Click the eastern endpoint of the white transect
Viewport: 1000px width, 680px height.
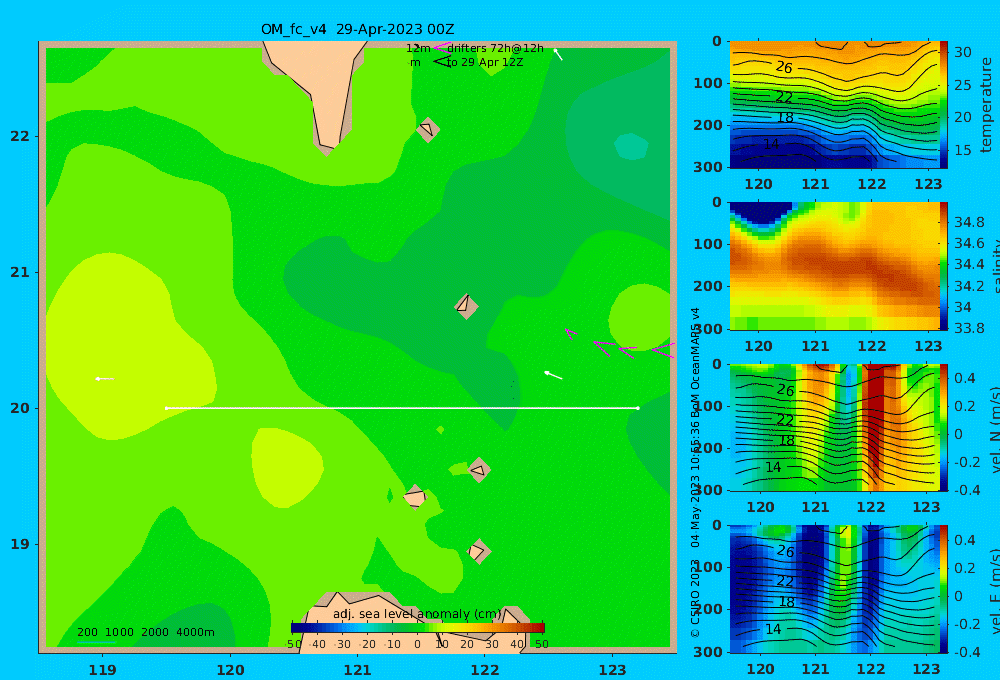click(638, 408)
